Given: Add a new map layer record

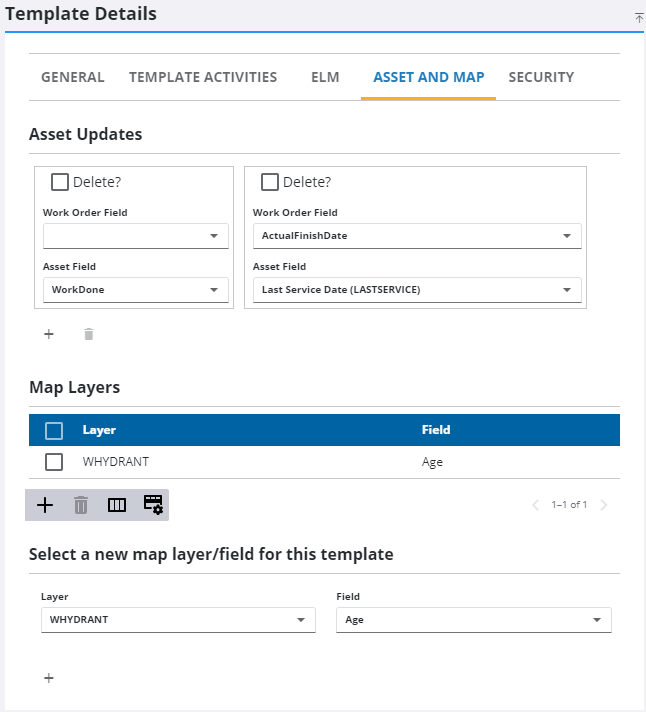Looking at the screenshot, I should [x=45, y=505].
